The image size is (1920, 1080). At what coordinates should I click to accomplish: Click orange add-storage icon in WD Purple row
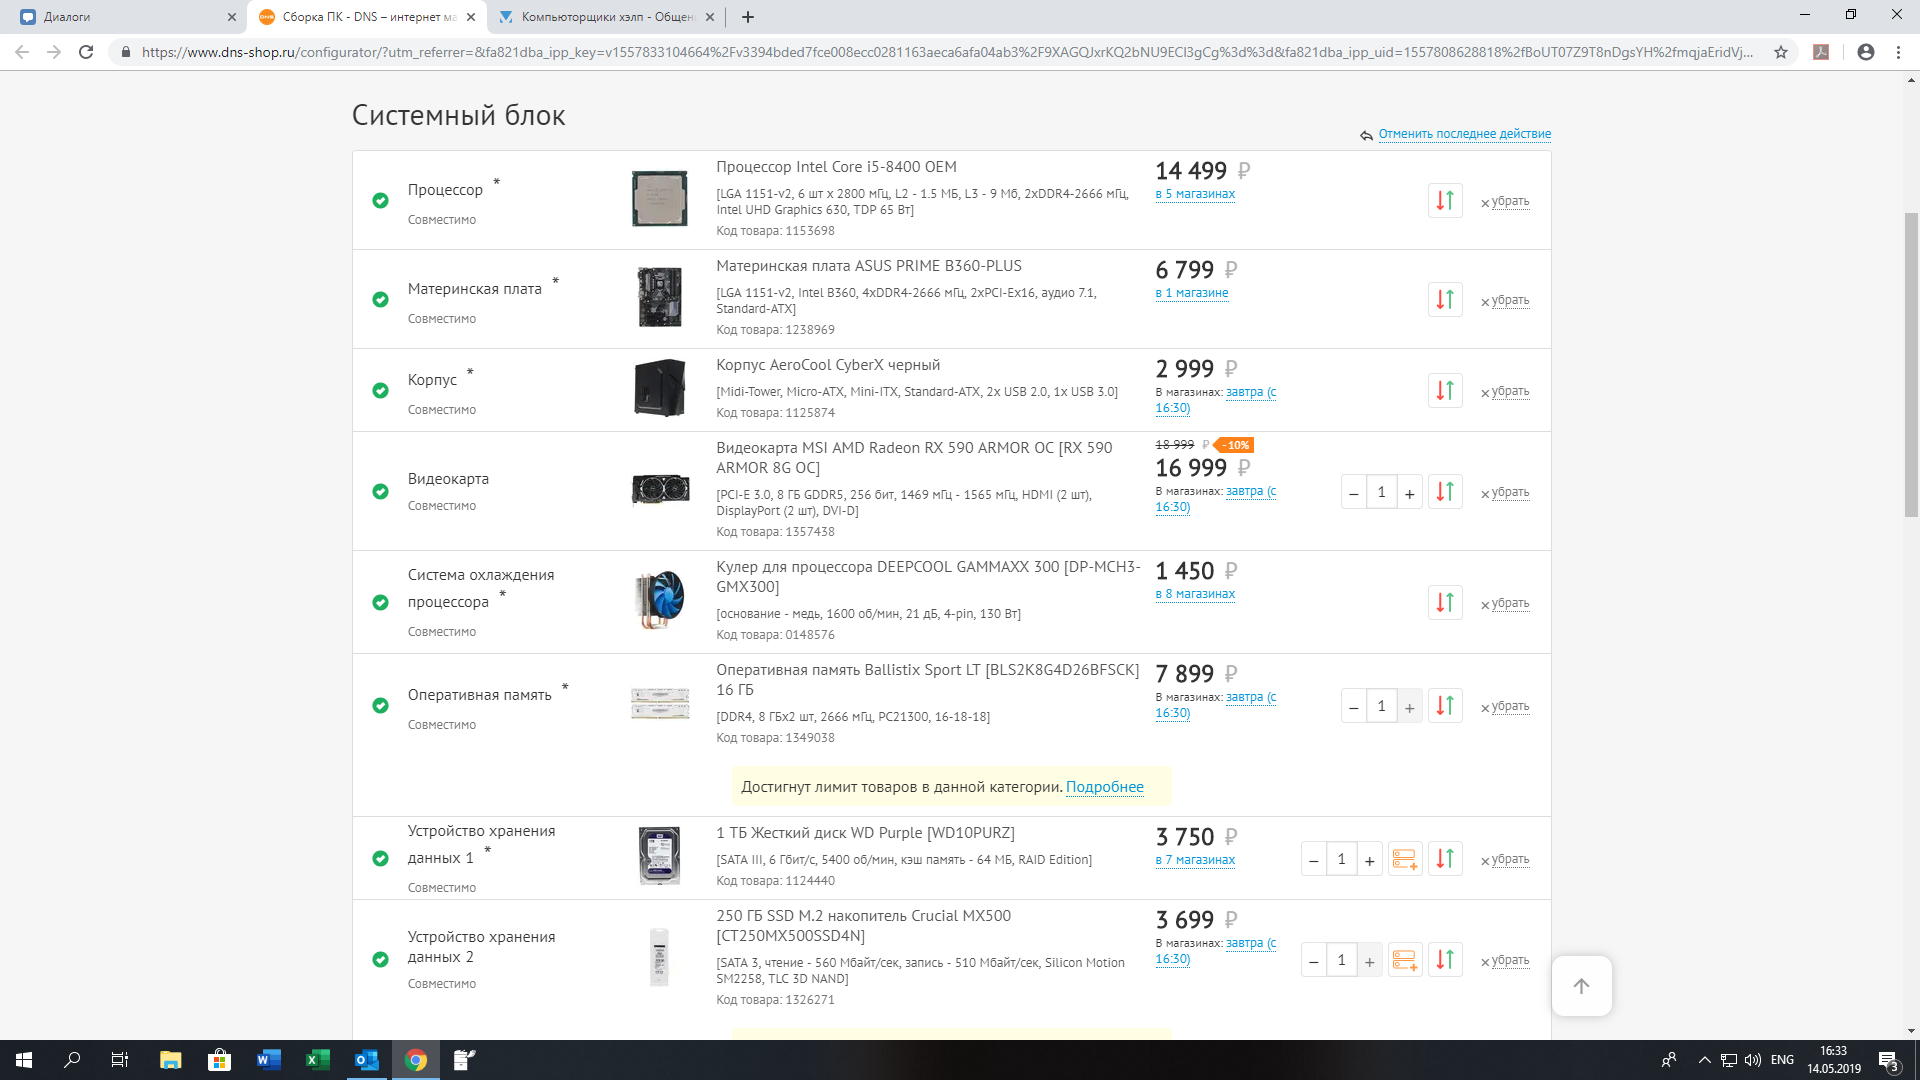tap(1405, 858)
